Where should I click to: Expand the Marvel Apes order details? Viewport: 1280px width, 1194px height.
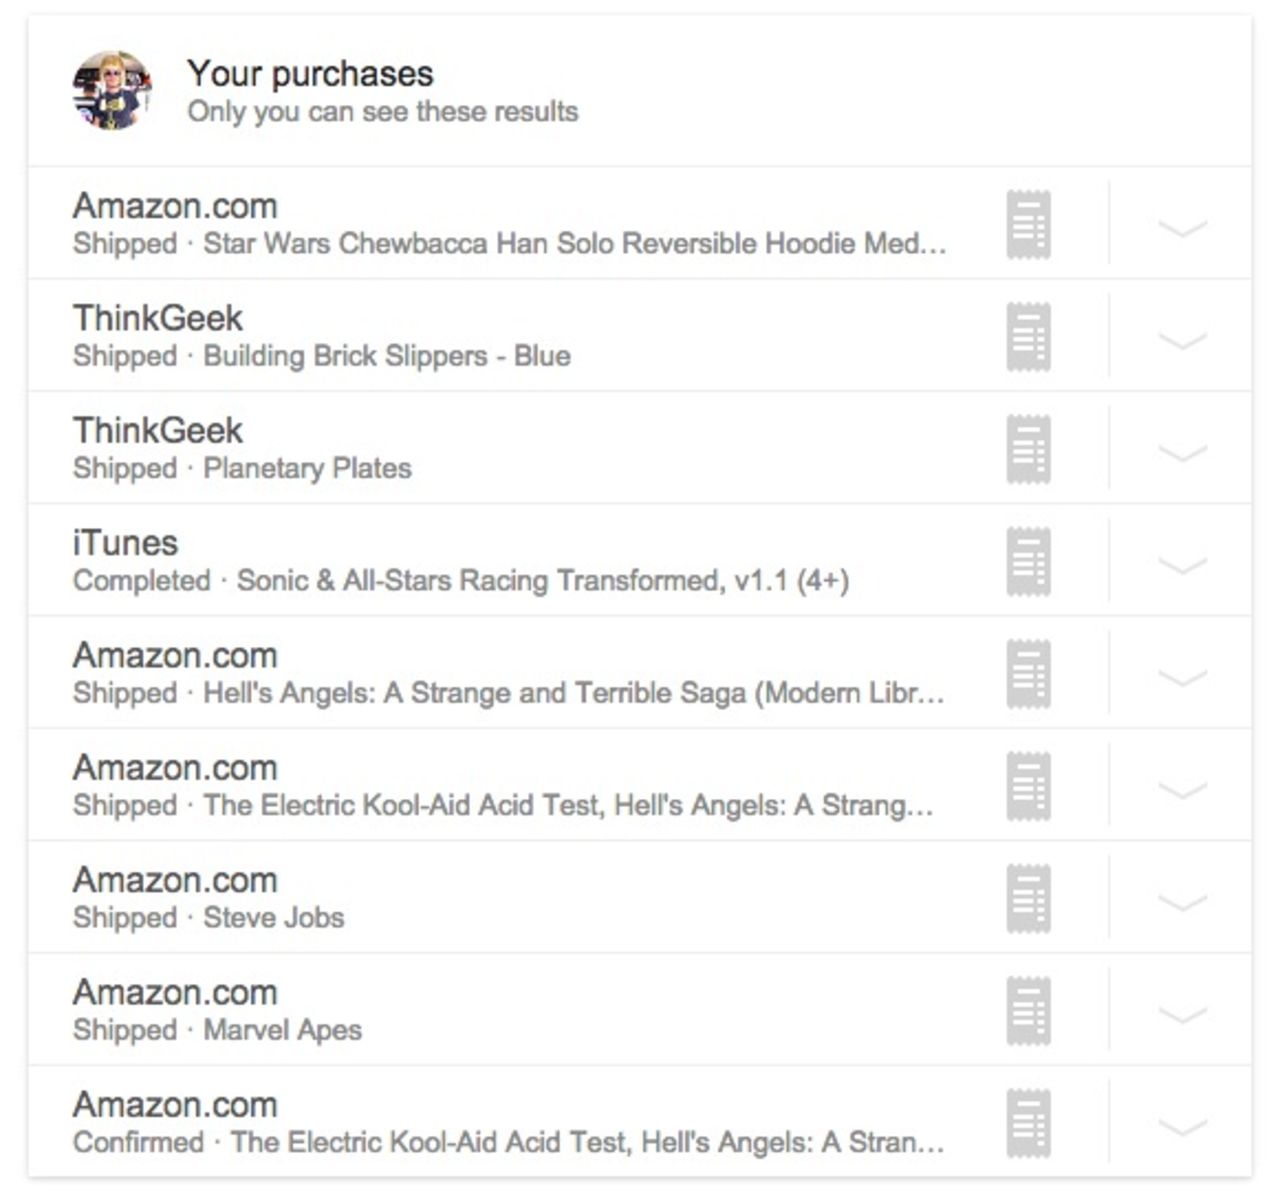point(1182,1014)
